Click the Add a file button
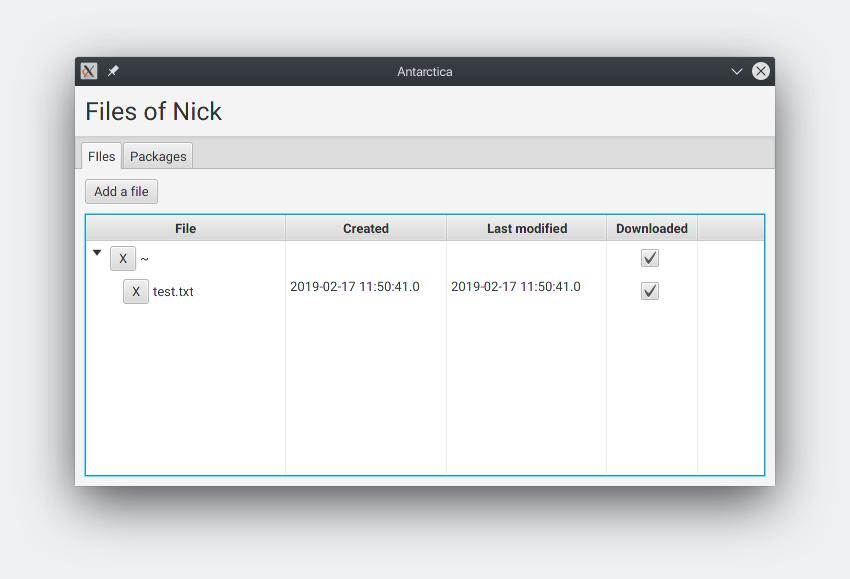The width and height of the screenshot is (850, 579). coord(121,191)
